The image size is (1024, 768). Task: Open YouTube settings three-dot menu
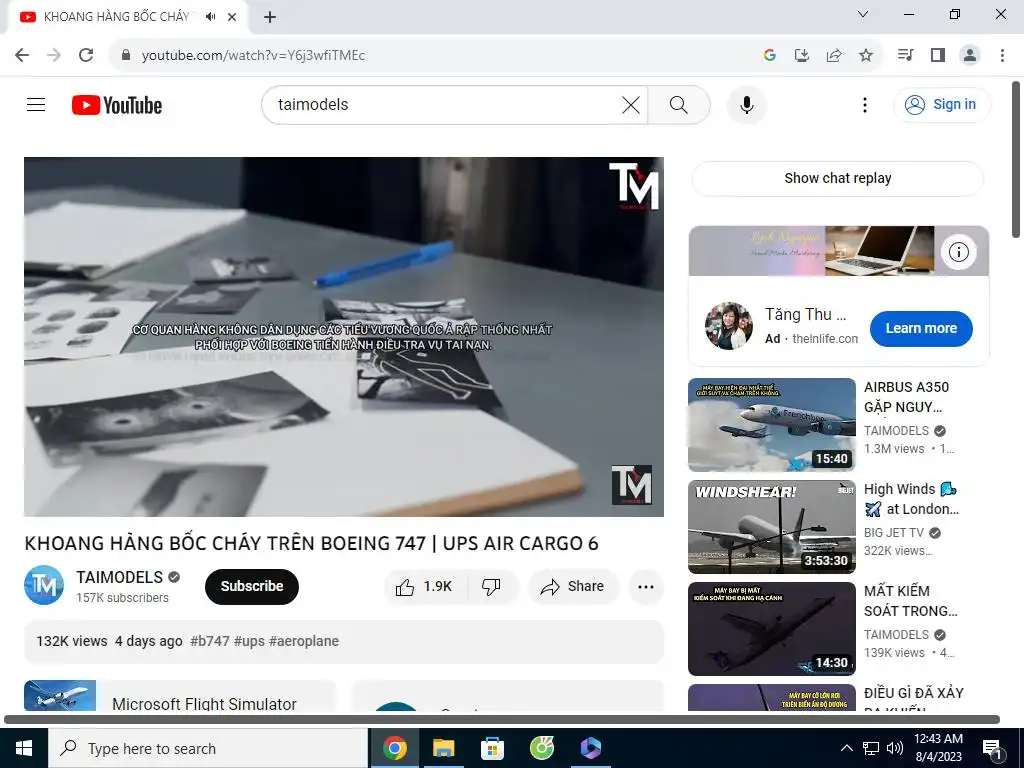tap(865, 104)
